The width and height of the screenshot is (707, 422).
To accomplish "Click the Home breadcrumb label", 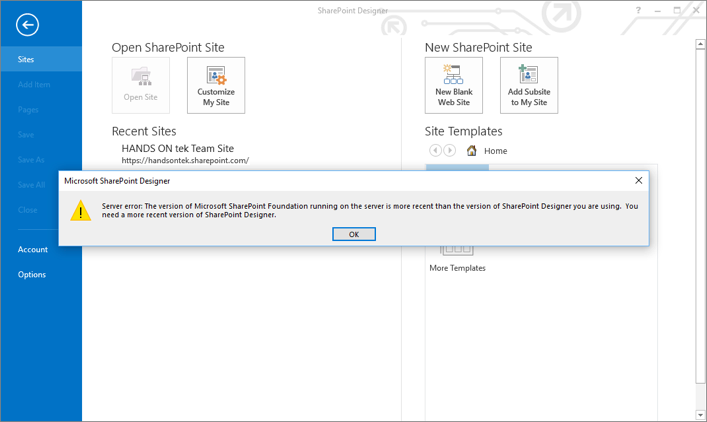I will point(496,151).
